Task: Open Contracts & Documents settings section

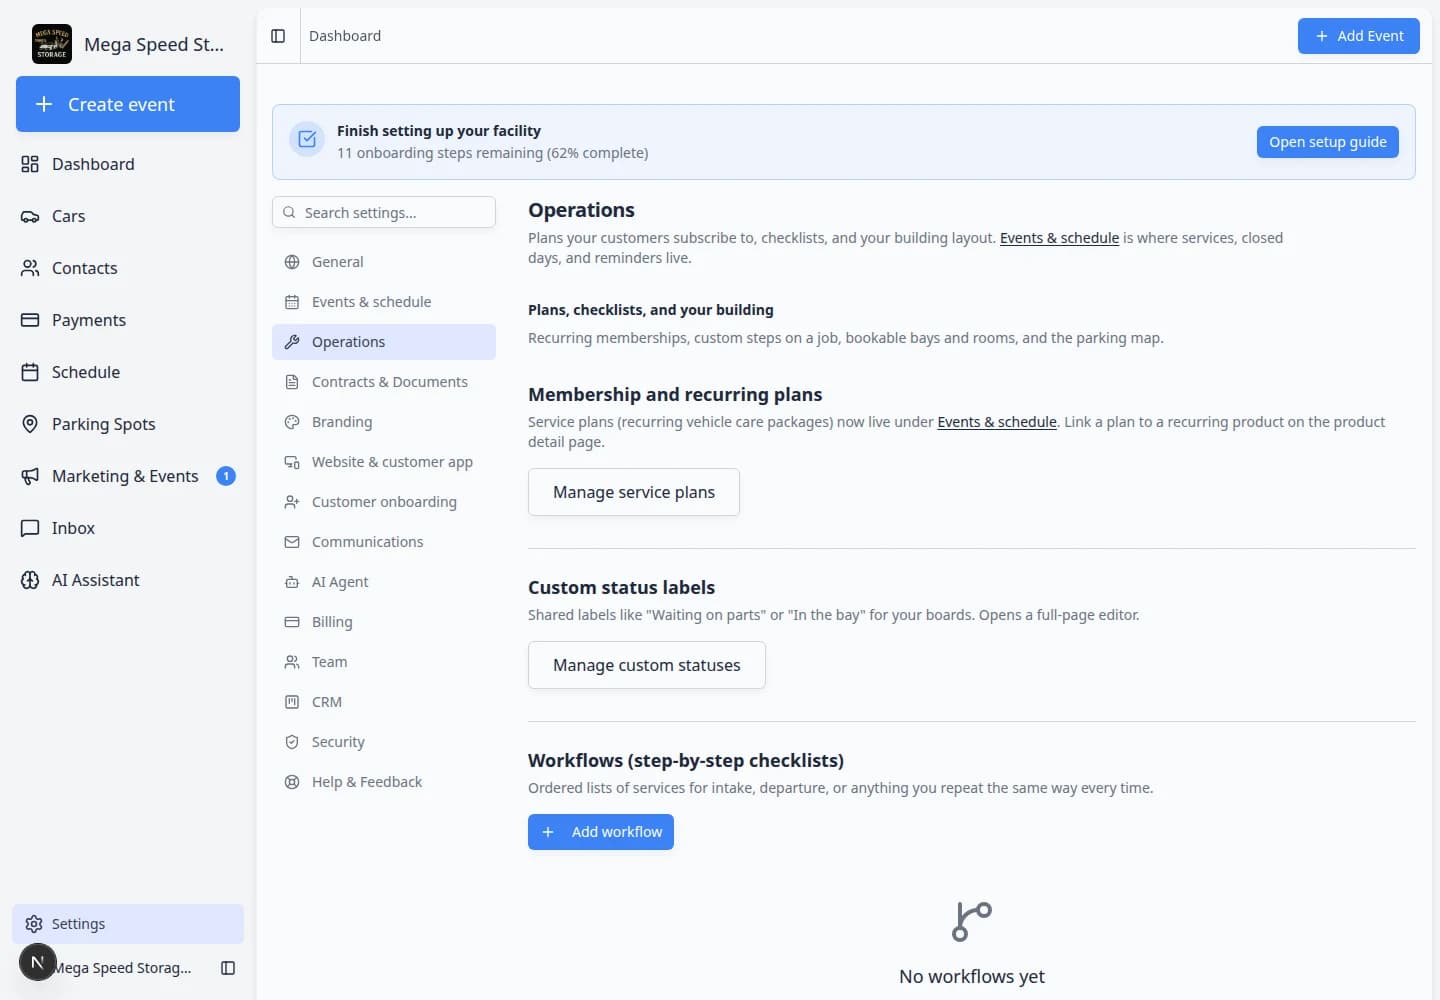Action: click(x=384, y=382)
